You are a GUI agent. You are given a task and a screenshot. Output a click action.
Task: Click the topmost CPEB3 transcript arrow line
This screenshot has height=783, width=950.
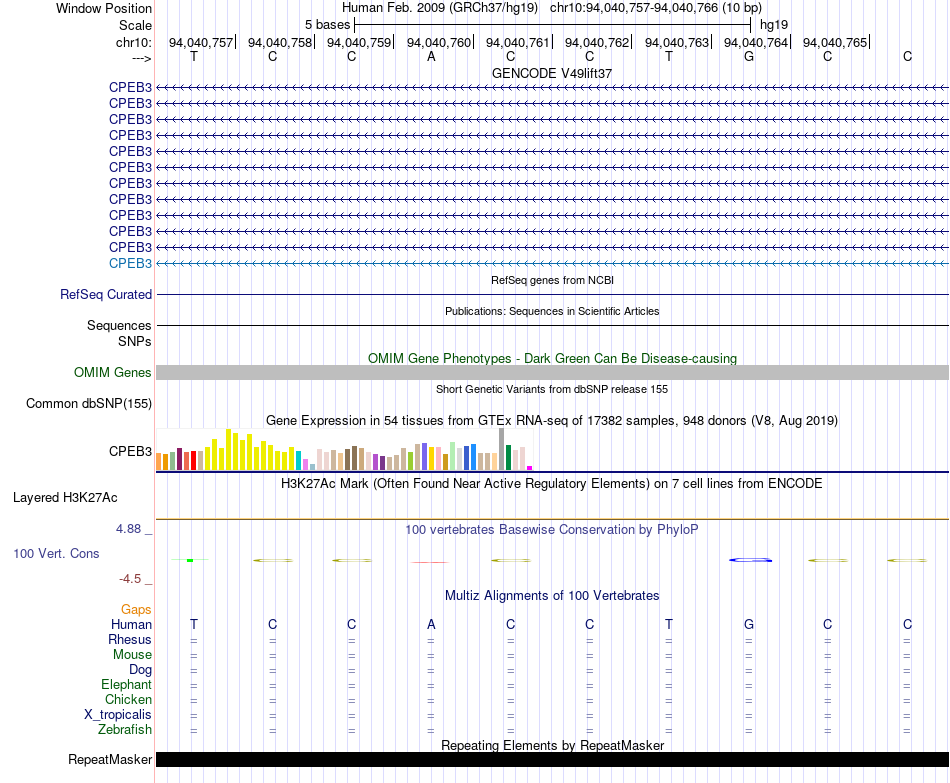(552, 88)
